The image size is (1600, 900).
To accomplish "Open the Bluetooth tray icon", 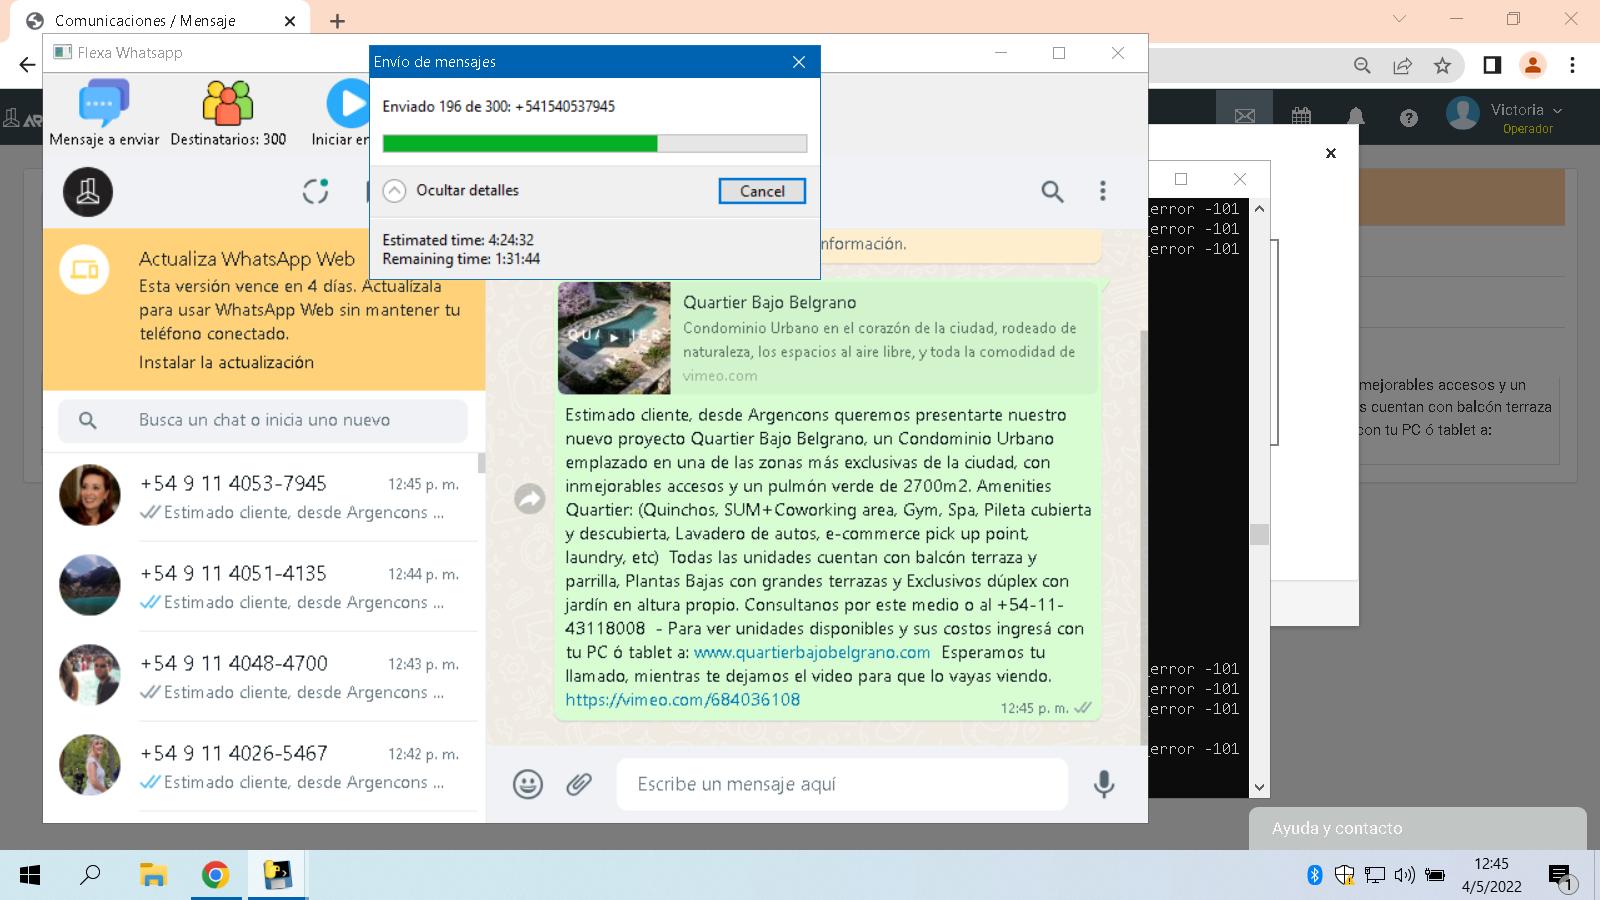I will [1315, 876].
